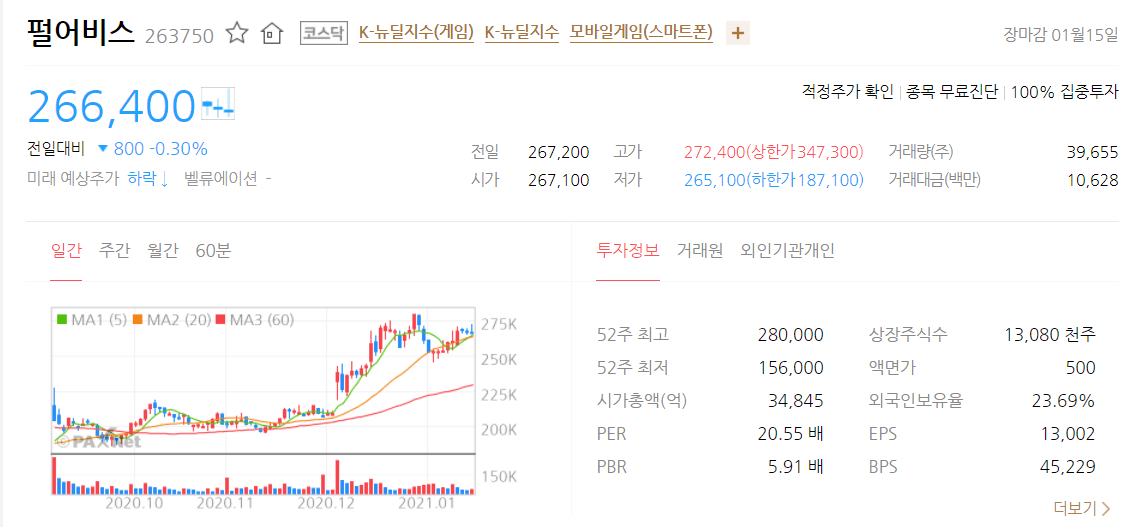Click the 외국인보유율 value 23.69%

click(x=1063, y=400)
